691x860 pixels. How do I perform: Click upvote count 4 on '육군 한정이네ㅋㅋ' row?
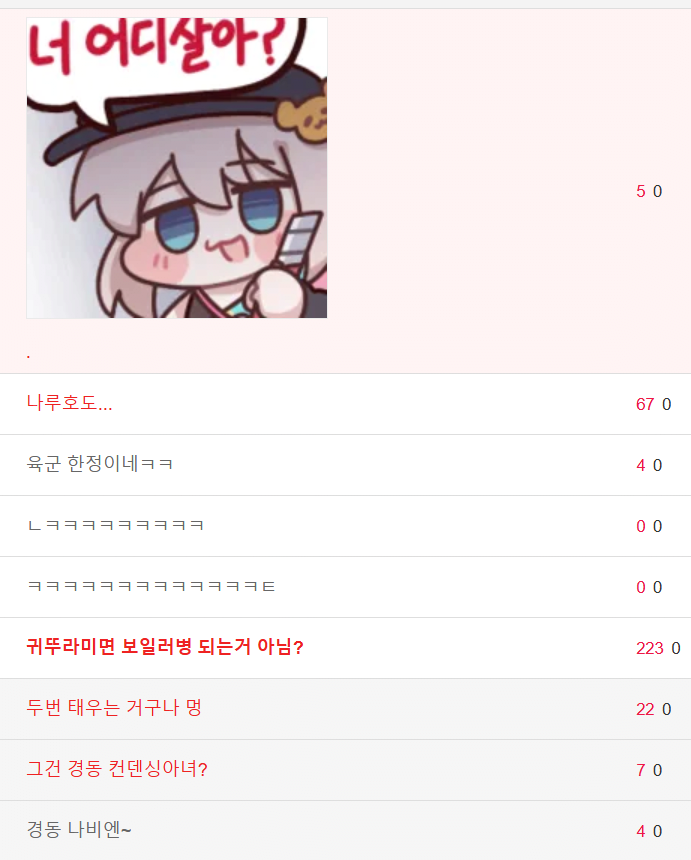[641, 465]
